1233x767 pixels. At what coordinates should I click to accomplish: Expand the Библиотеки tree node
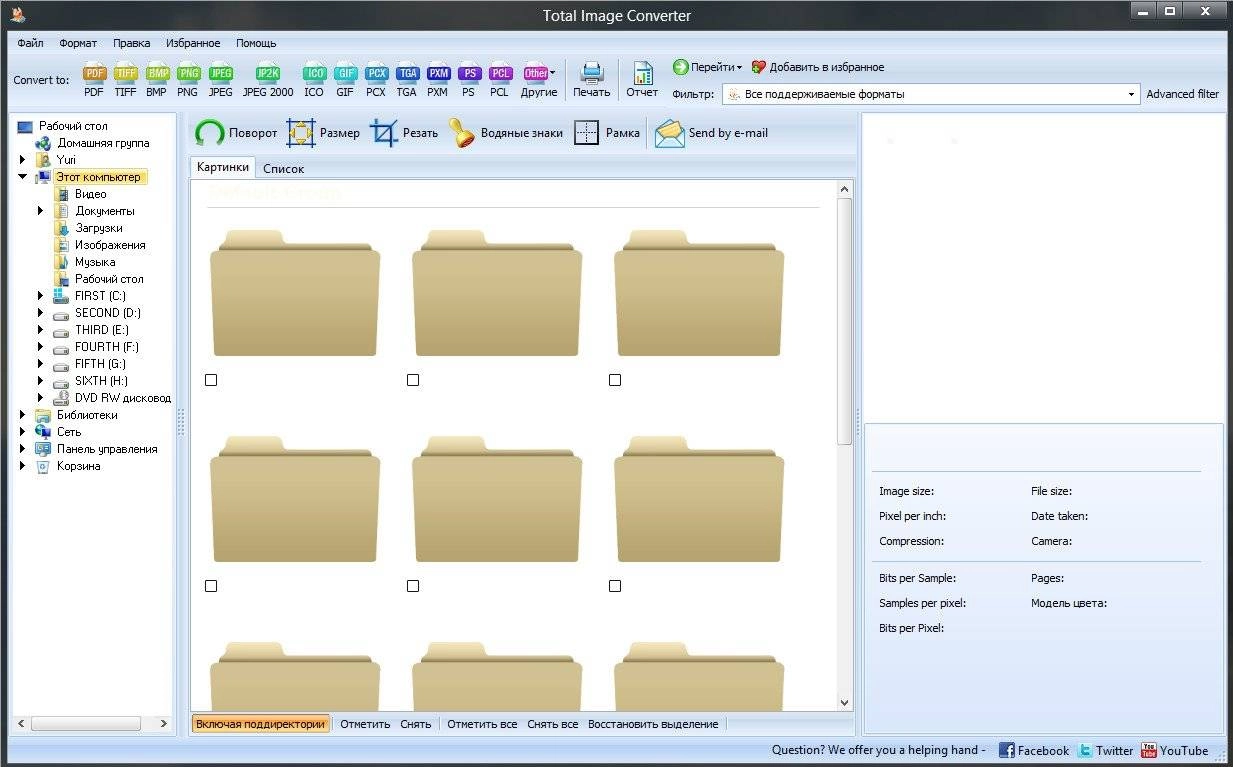coord(23,415)
